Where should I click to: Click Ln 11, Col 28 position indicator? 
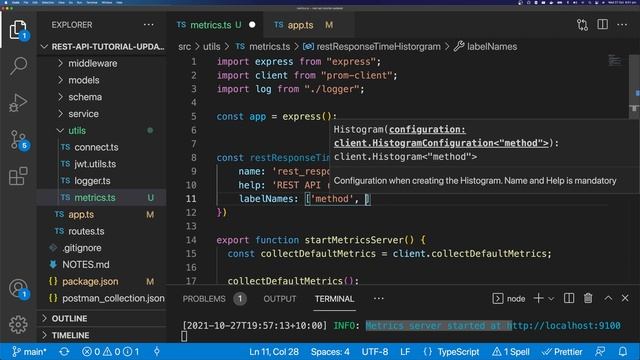[274, 352]
